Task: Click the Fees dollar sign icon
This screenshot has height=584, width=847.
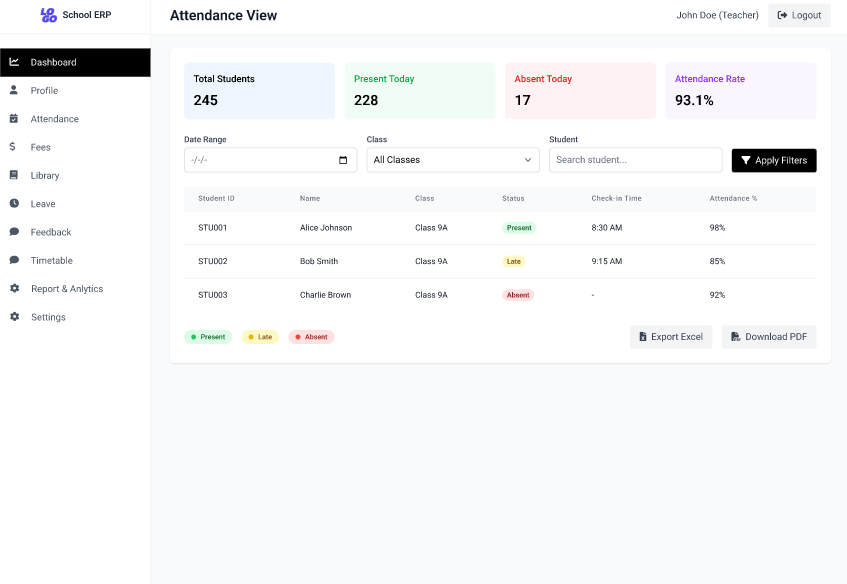Action: (14, 147)
